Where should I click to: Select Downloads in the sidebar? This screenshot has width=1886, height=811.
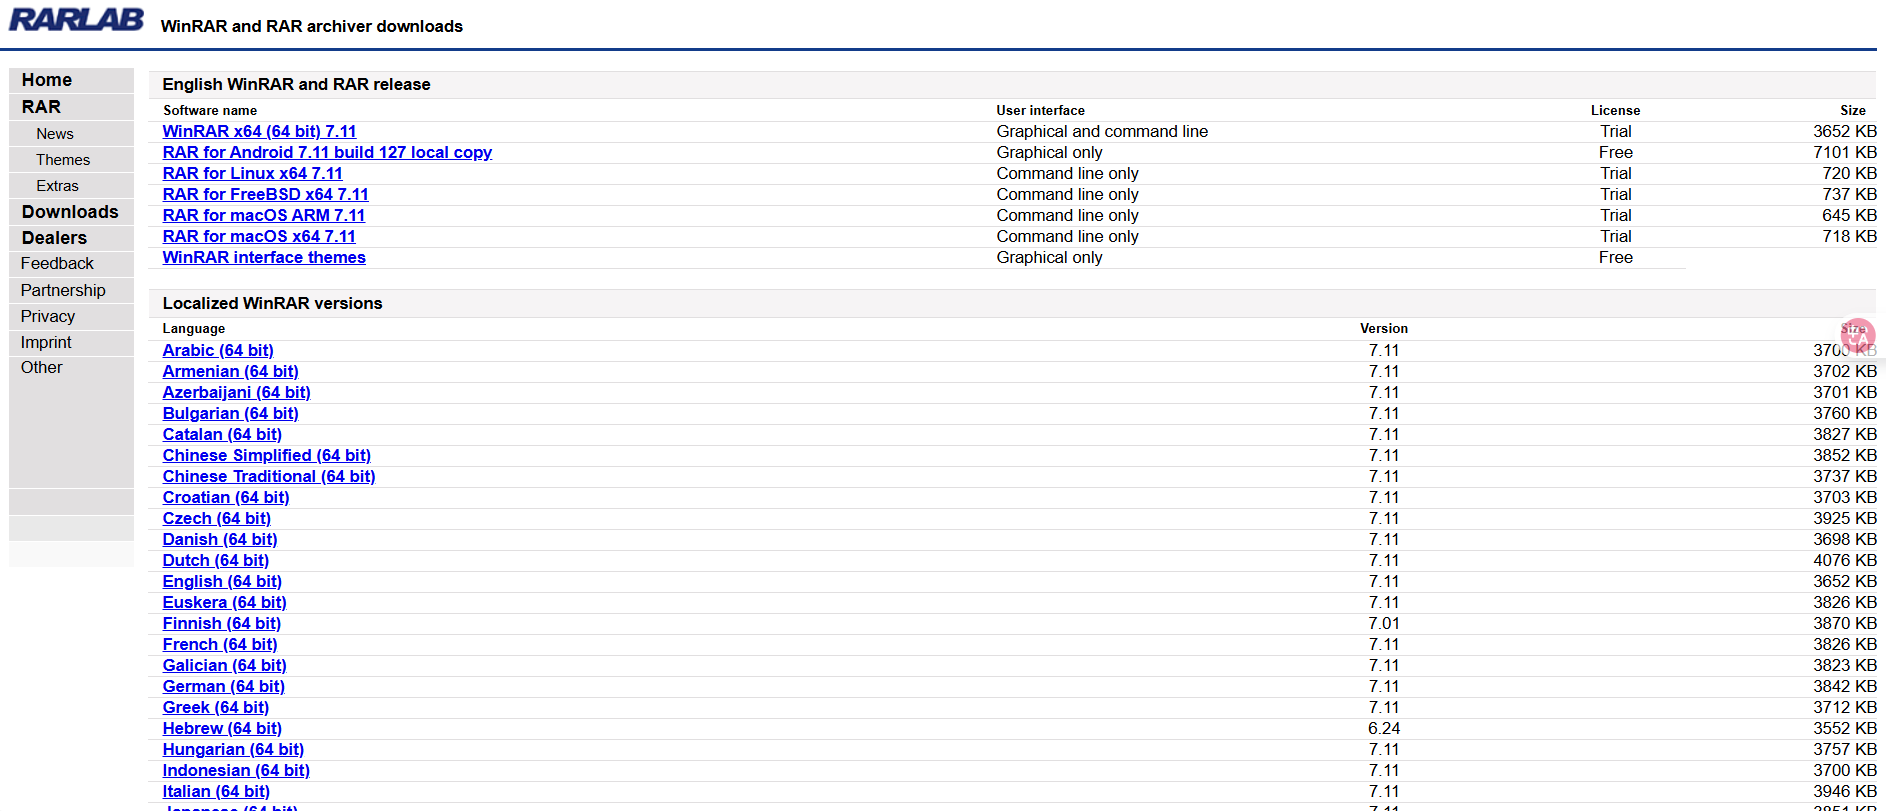coord(70,212)
